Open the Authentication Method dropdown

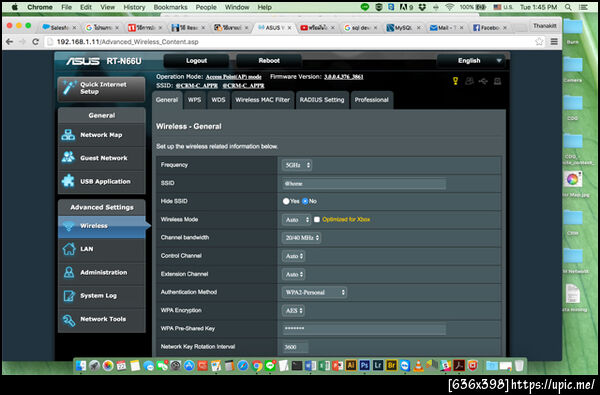[x=315, y=292]
